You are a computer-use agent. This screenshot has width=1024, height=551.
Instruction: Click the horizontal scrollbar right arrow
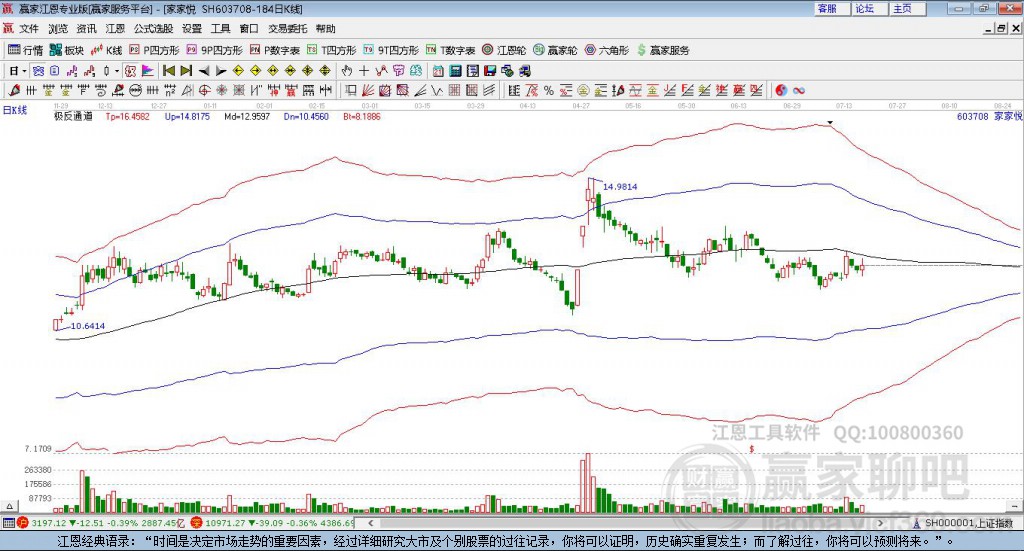coord(880,523)
